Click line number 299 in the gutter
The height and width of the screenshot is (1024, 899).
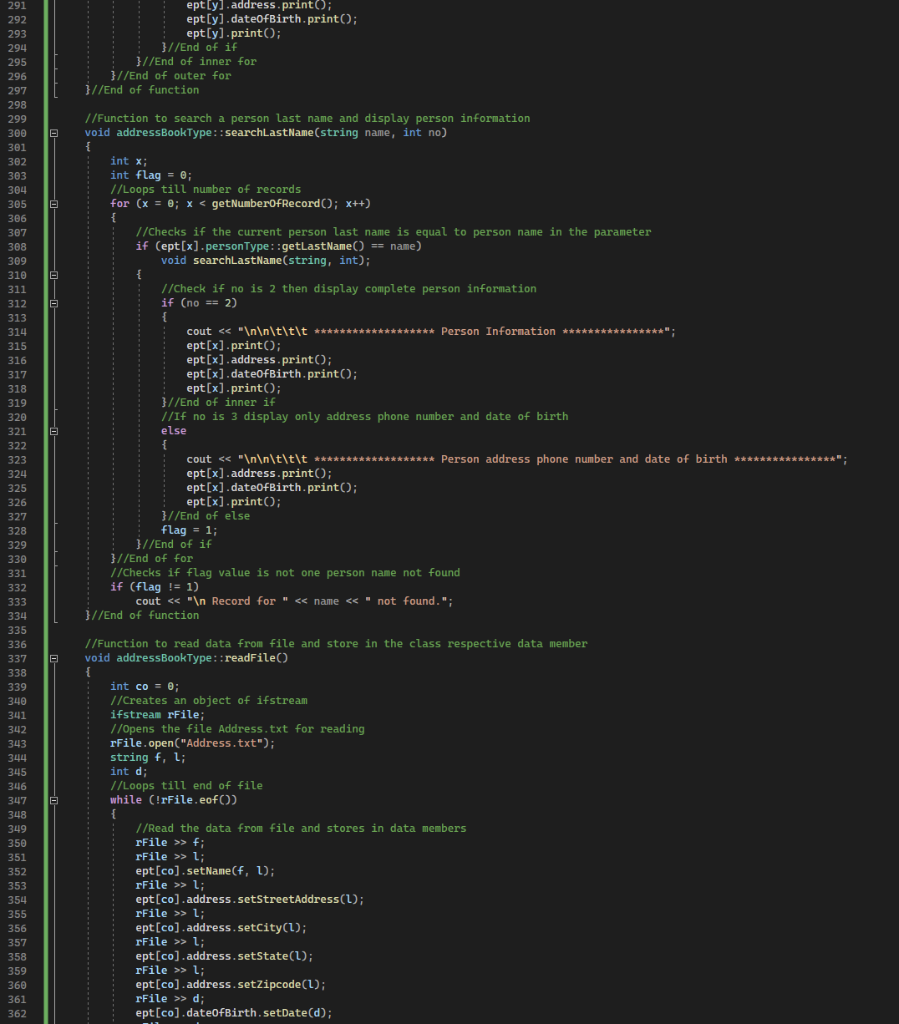(x=17, y=119)
